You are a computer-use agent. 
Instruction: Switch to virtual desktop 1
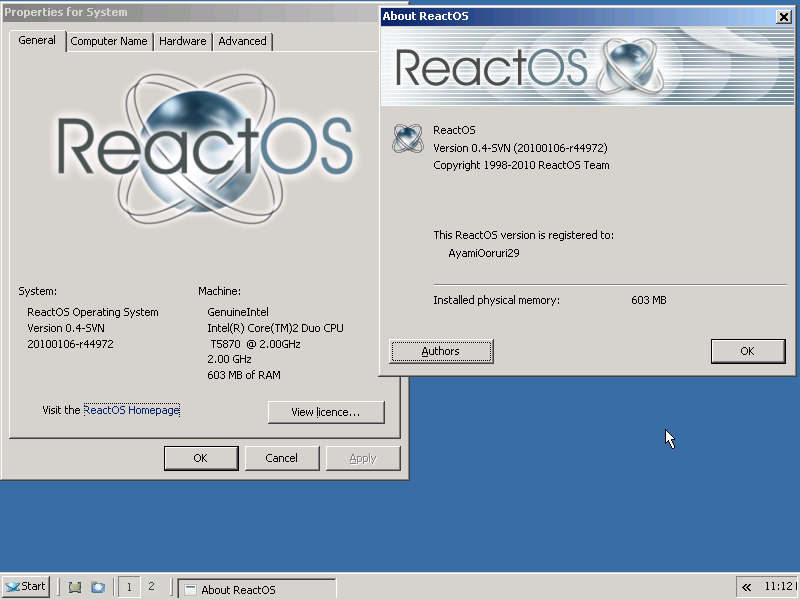tap(128, 588)
